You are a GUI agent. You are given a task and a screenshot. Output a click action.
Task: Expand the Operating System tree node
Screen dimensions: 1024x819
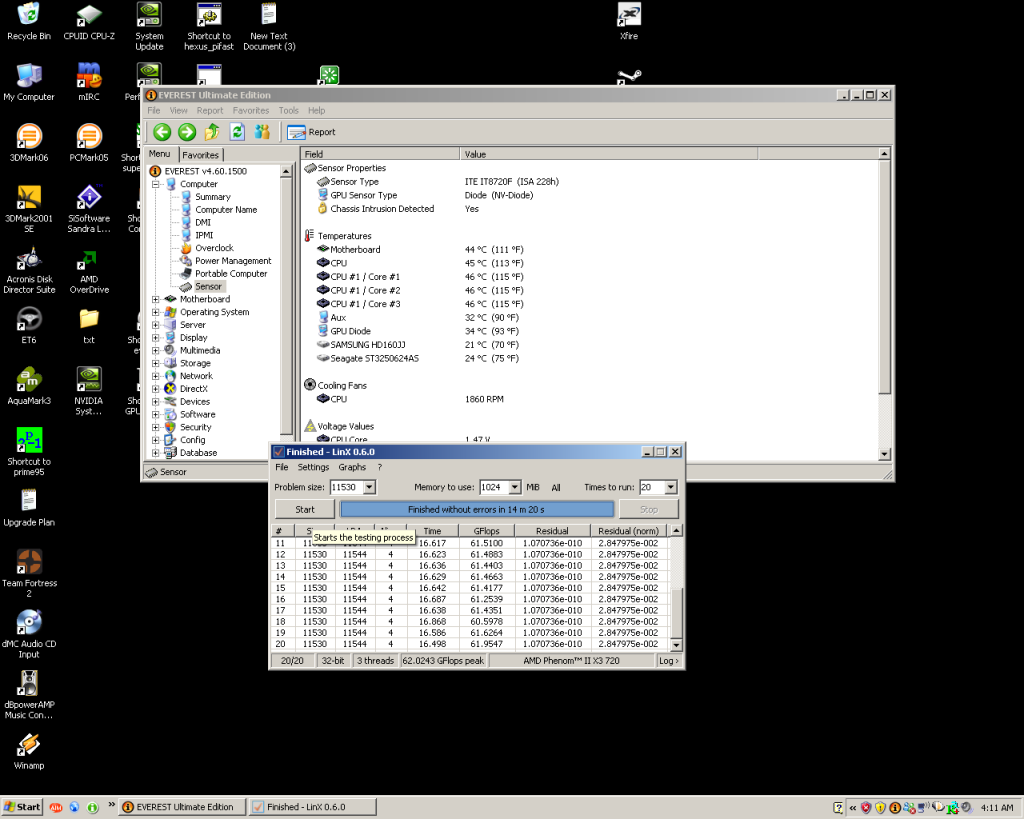click(155, 312)
